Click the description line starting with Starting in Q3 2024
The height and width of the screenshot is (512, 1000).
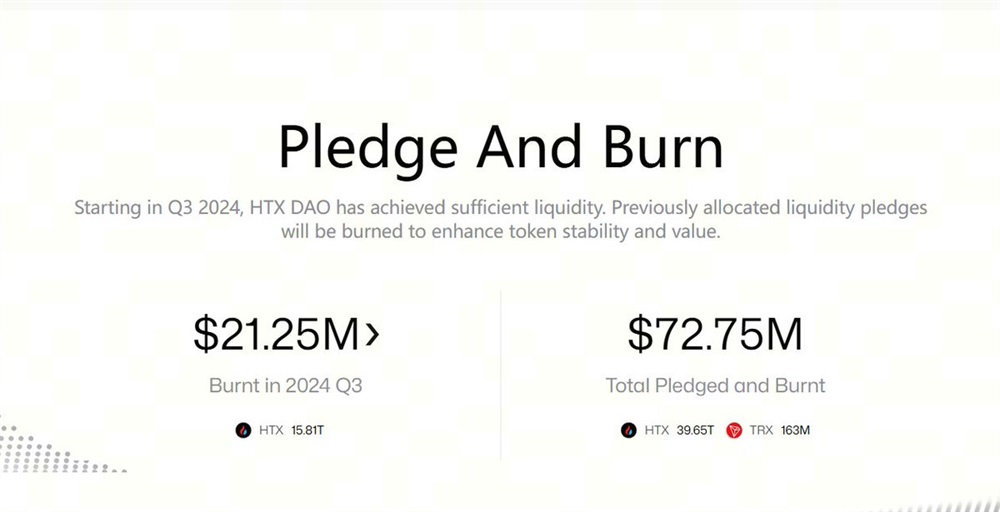[x=500, y=209]
